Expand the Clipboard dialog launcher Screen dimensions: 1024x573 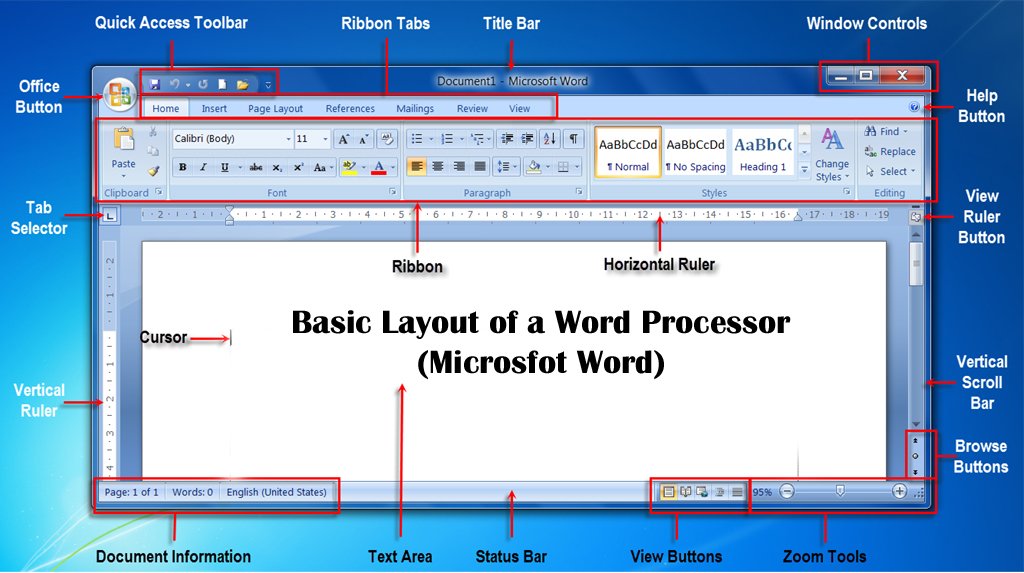point(159,192)
